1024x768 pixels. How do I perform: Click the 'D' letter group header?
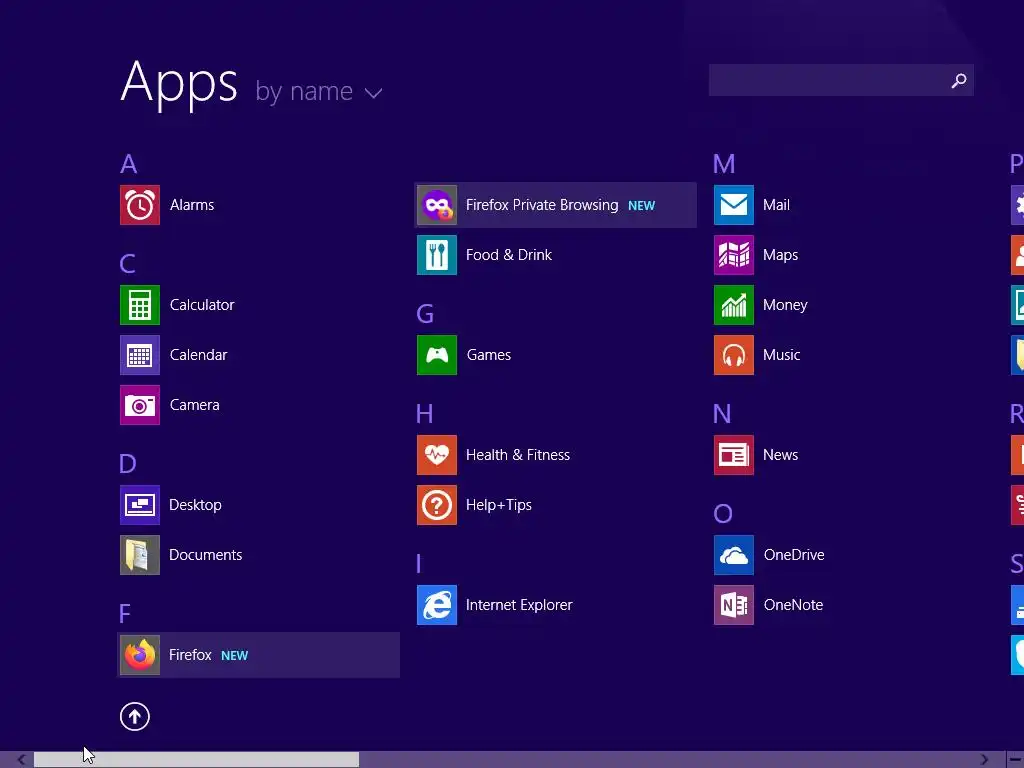tap(128, 464)
